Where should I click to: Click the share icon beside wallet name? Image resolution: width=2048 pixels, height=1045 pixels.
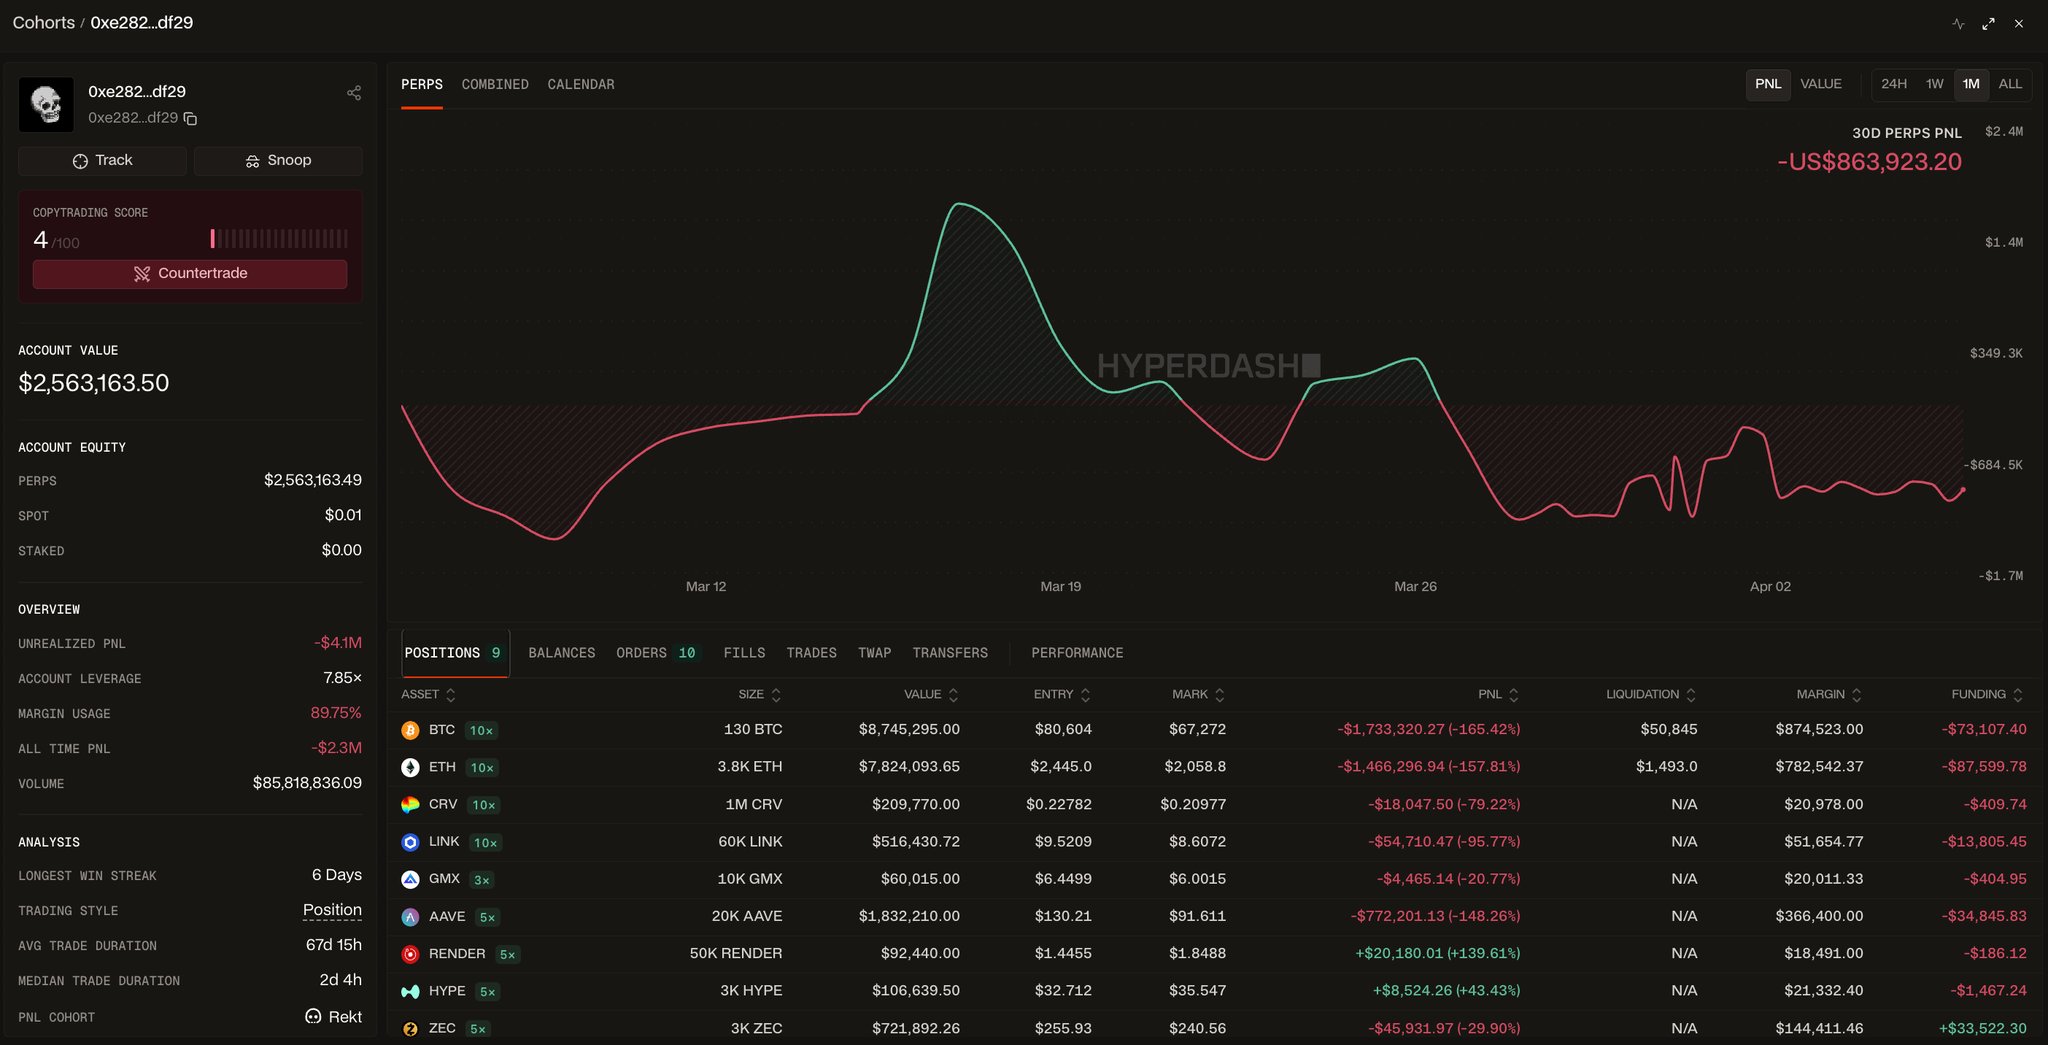[x=354, y=93]
